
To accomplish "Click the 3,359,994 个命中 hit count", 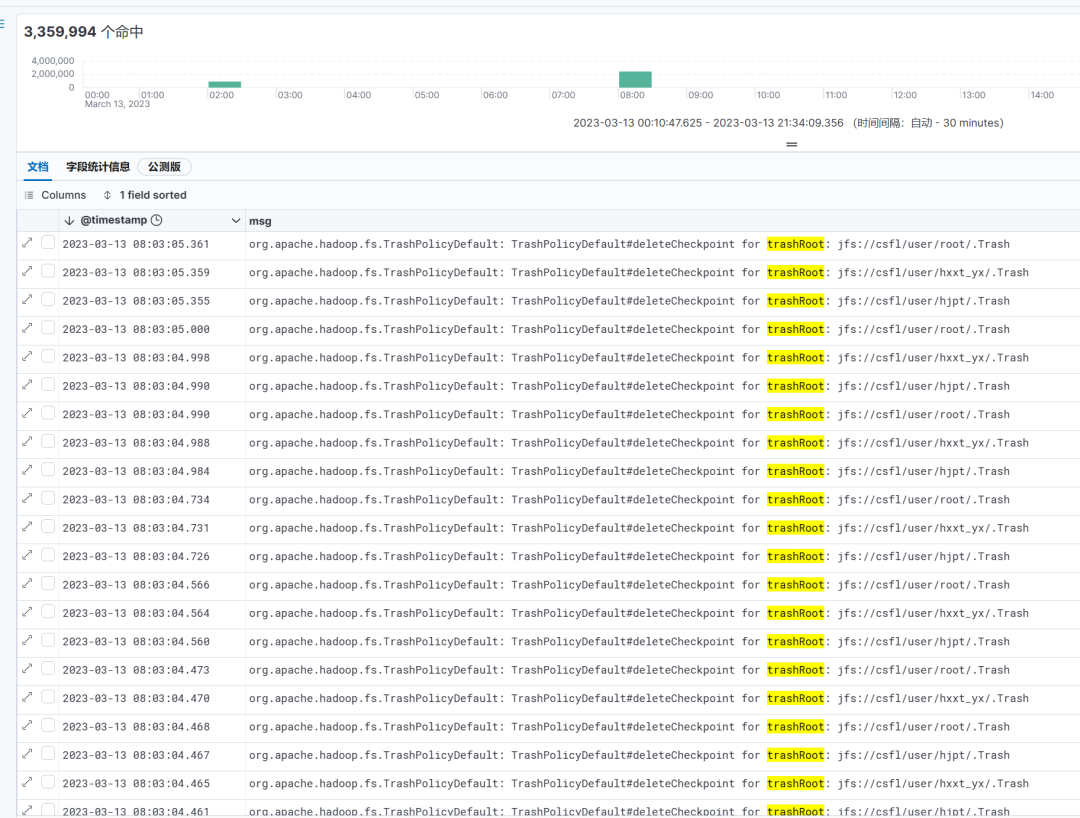I will point(83,32).
